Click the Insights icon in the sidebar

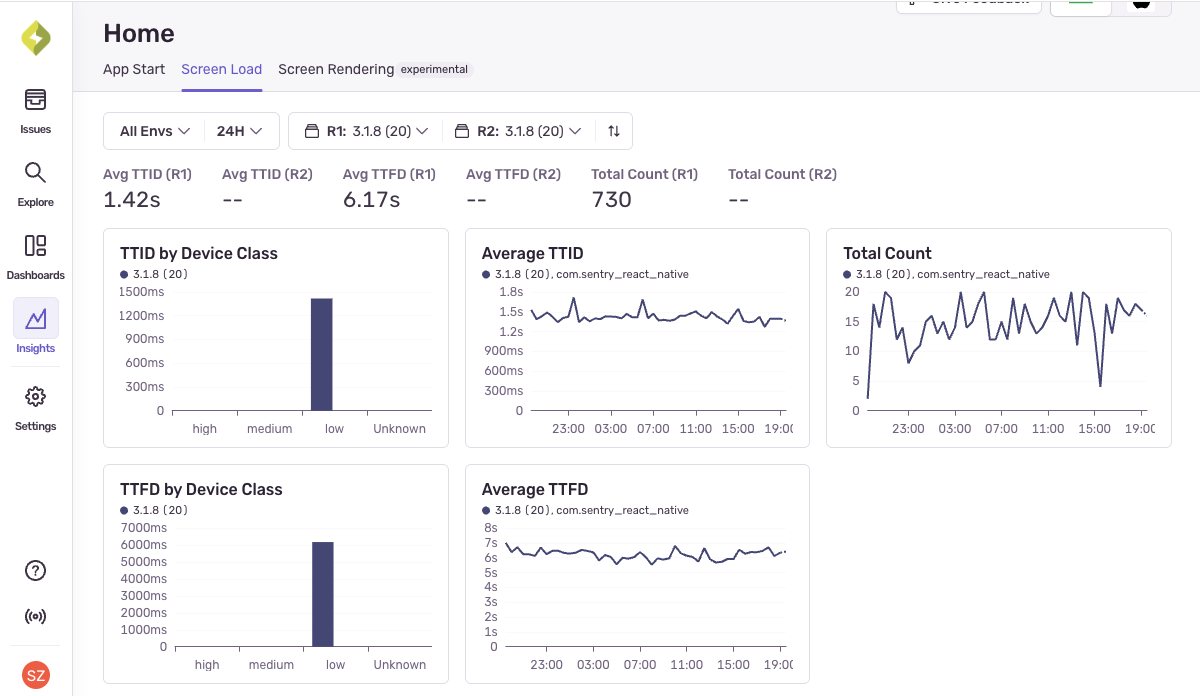pos(35,331)
